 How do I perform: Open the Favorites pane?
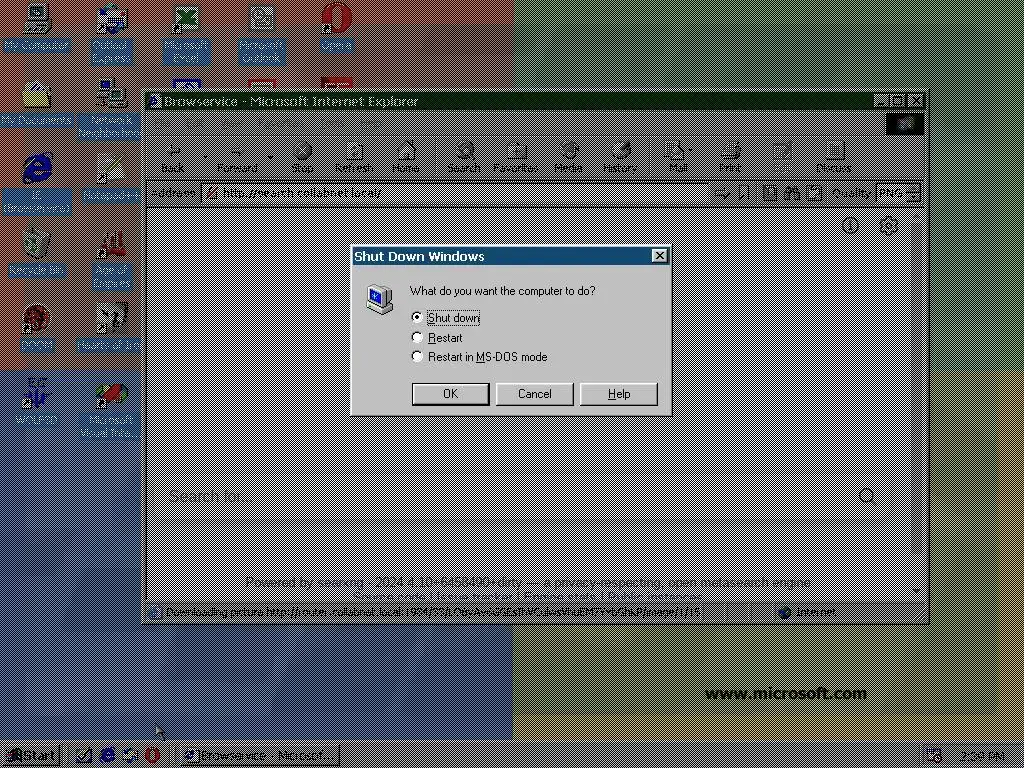click(x=515, y=157)
